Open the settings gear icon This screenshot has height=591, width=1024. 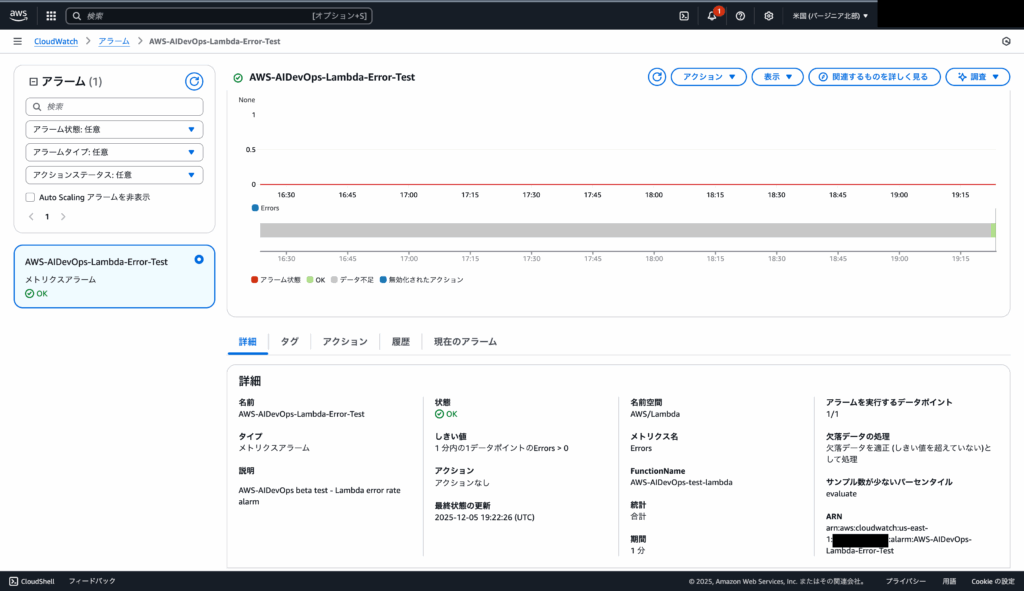tap(768, 16)
